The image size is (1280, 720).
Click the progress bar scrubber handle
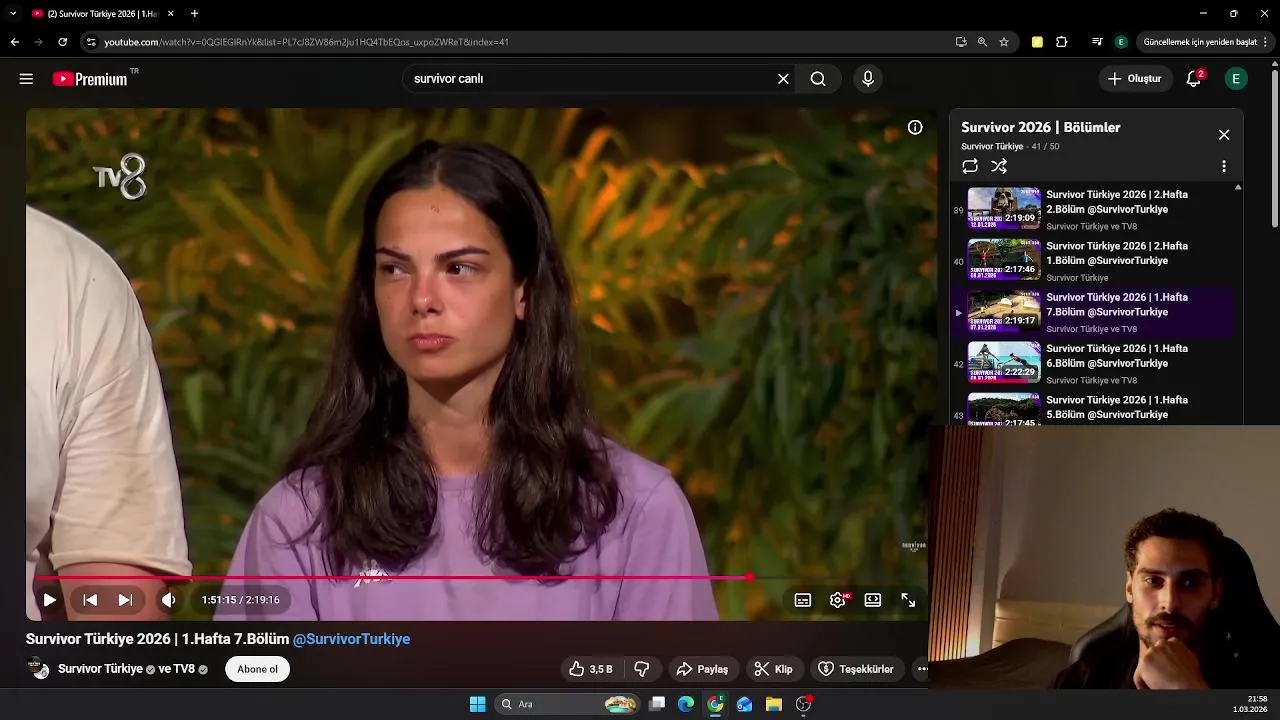coord(749,578)
